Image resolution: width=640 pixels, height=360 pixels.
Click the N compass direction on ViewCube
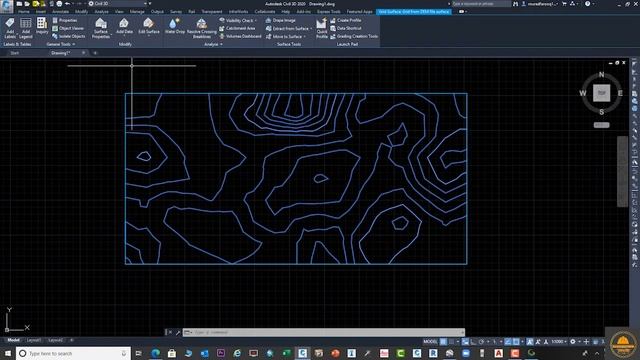[601, 75]
